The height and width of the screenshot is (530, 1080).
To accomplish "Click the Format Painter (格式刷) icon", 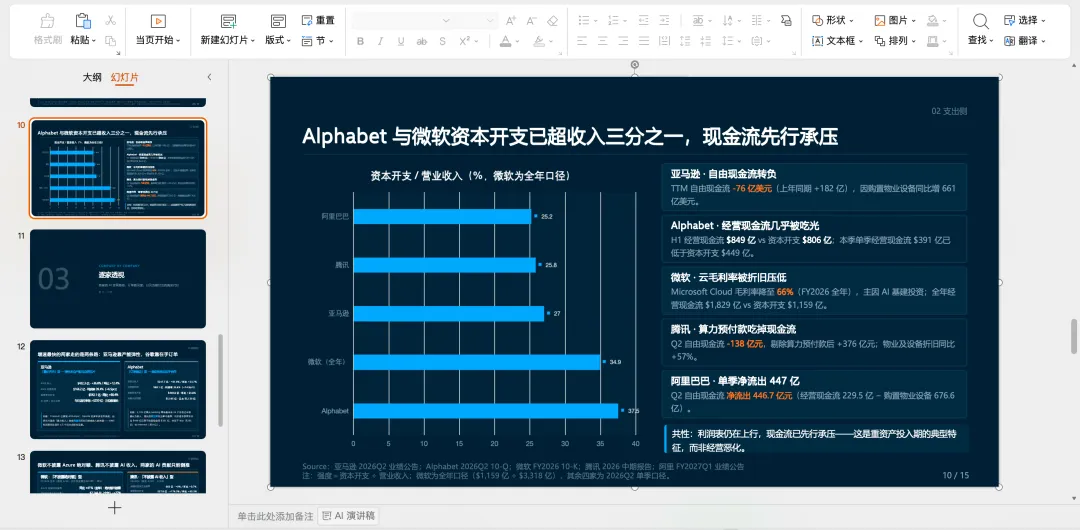I will (48, 21).
